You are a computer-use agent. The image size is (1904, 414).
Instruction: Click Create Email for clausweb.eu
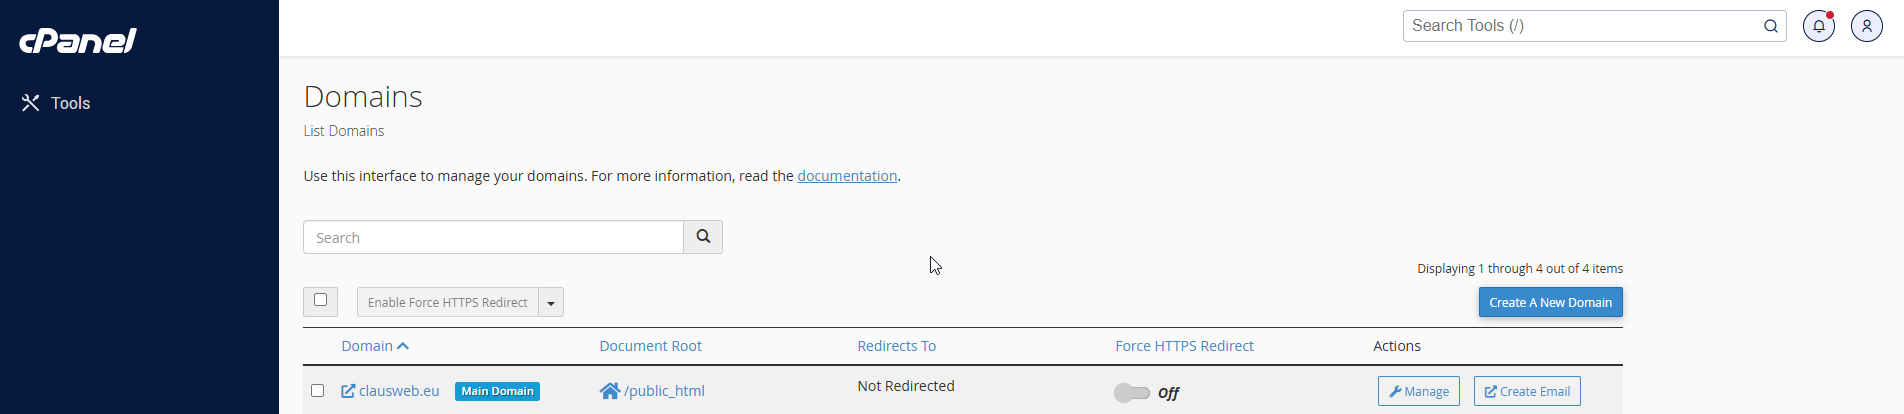1527,391
